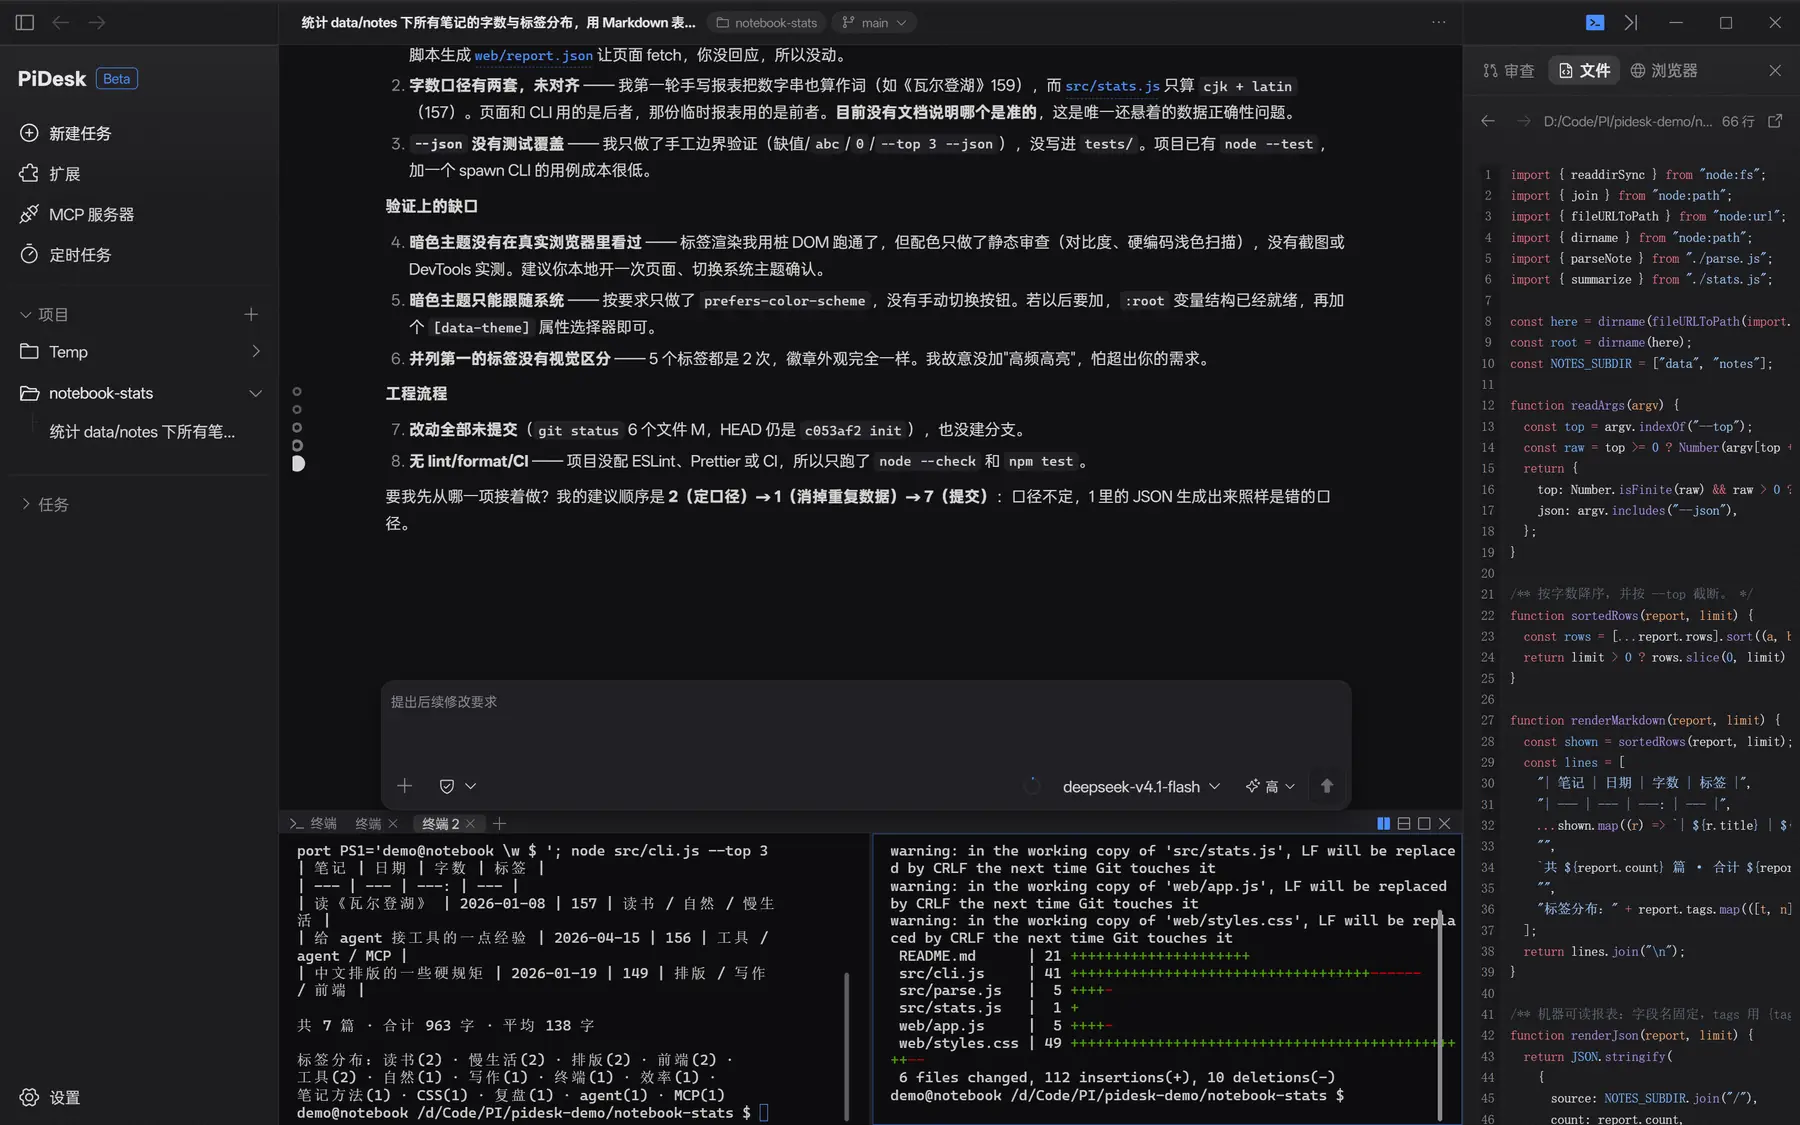Image resolution: width=1800 pixels, height=1125 pixels.
Task: Open the 统计 data/notes task in the sidebar
Action: 142,432
